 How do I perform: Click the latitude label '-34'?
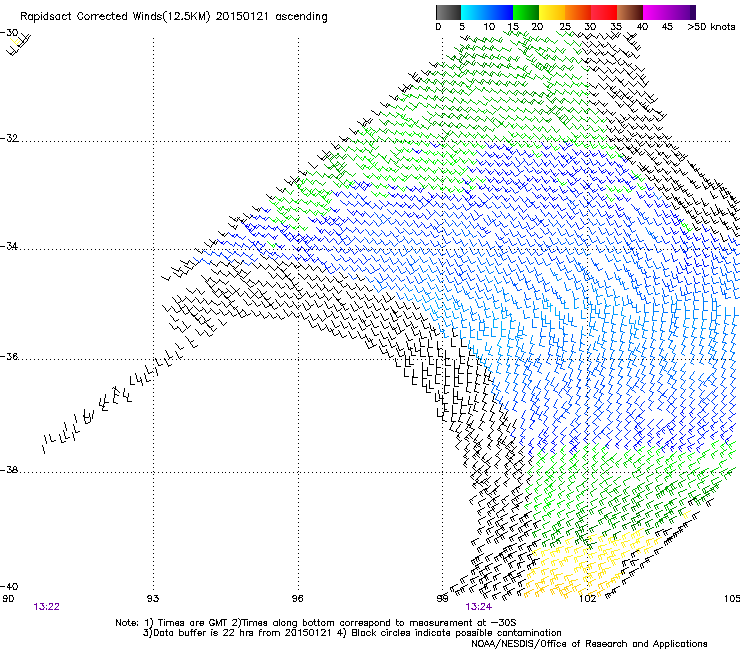pyautogui.click(x=9, y=246)
